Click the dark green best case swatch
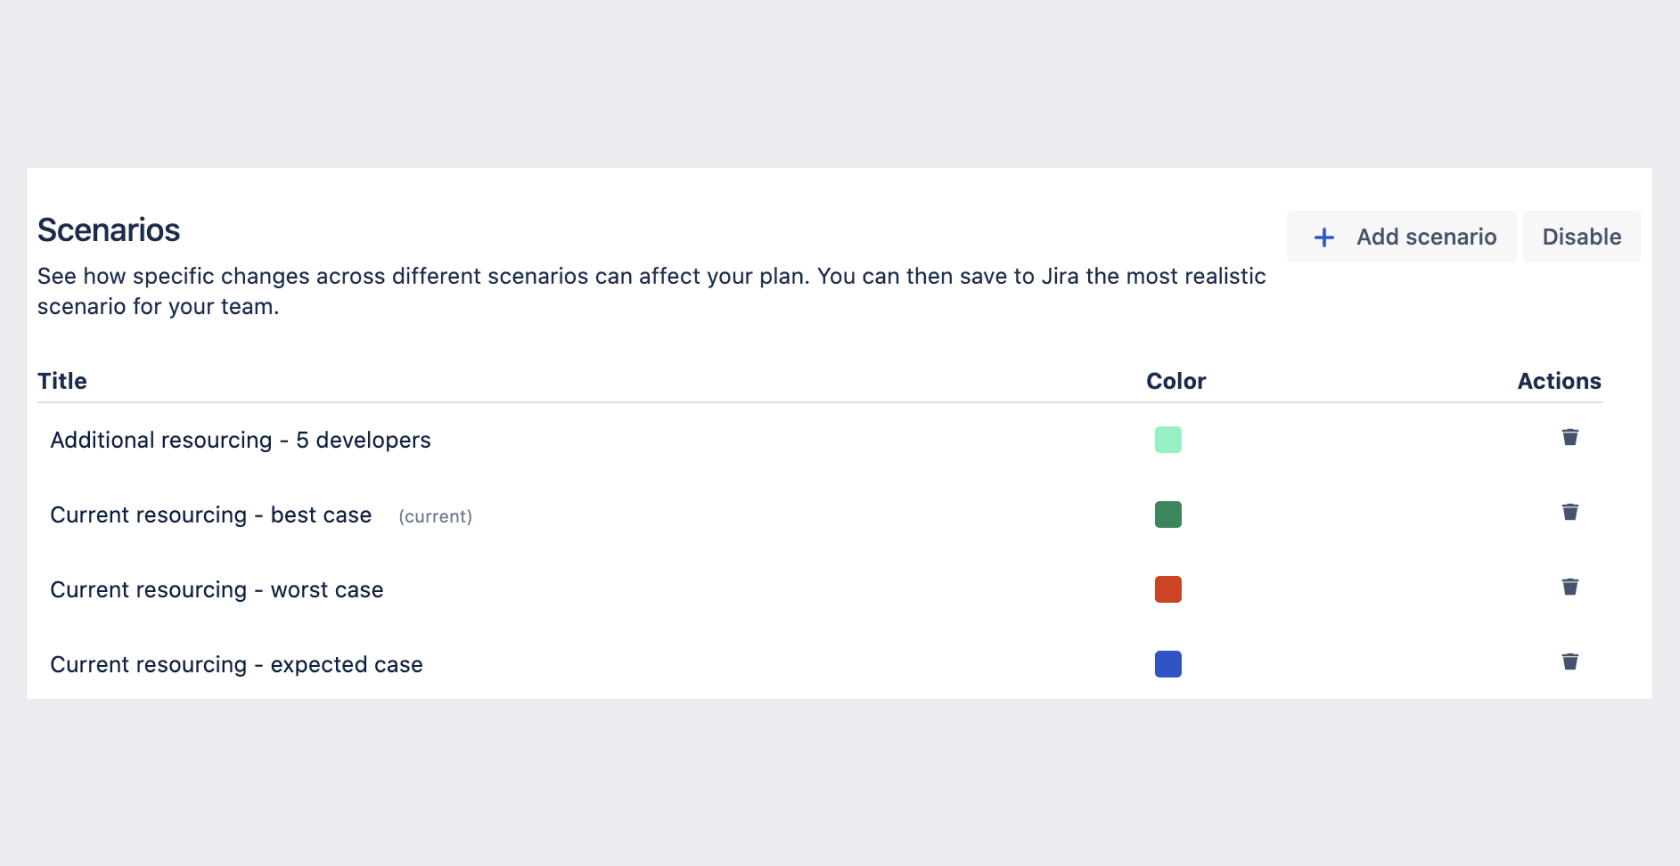 (1168, 515)
